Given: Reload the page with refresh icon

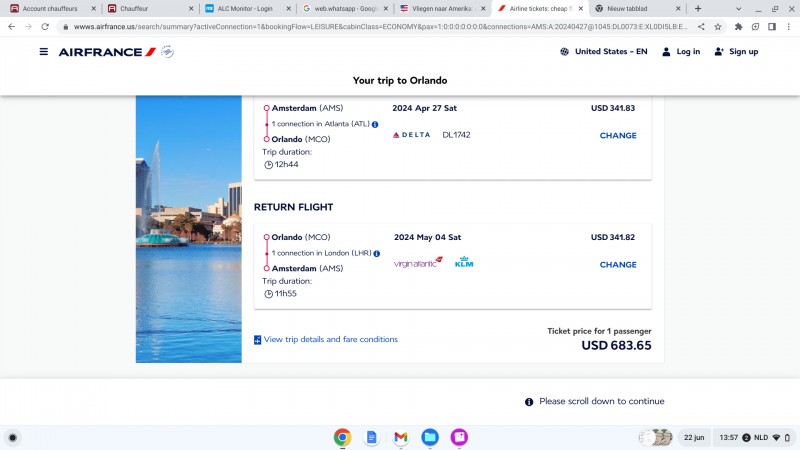Looking at the screenshot, I should click(x=42, y=27).
